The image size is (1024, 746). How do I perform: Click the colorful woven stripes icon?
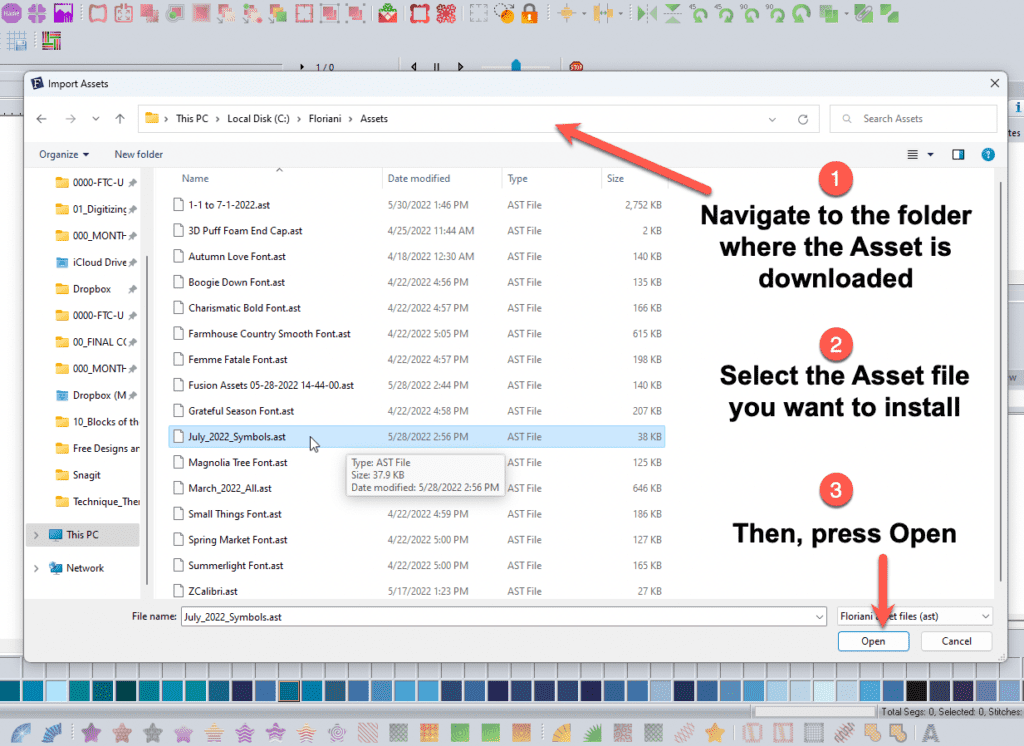51,41
